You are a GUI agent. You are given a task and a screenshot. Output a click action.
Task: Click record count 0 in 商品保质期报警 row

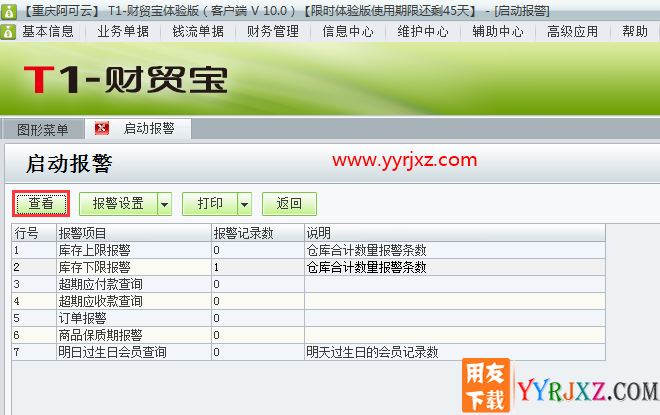coord(258,335)
